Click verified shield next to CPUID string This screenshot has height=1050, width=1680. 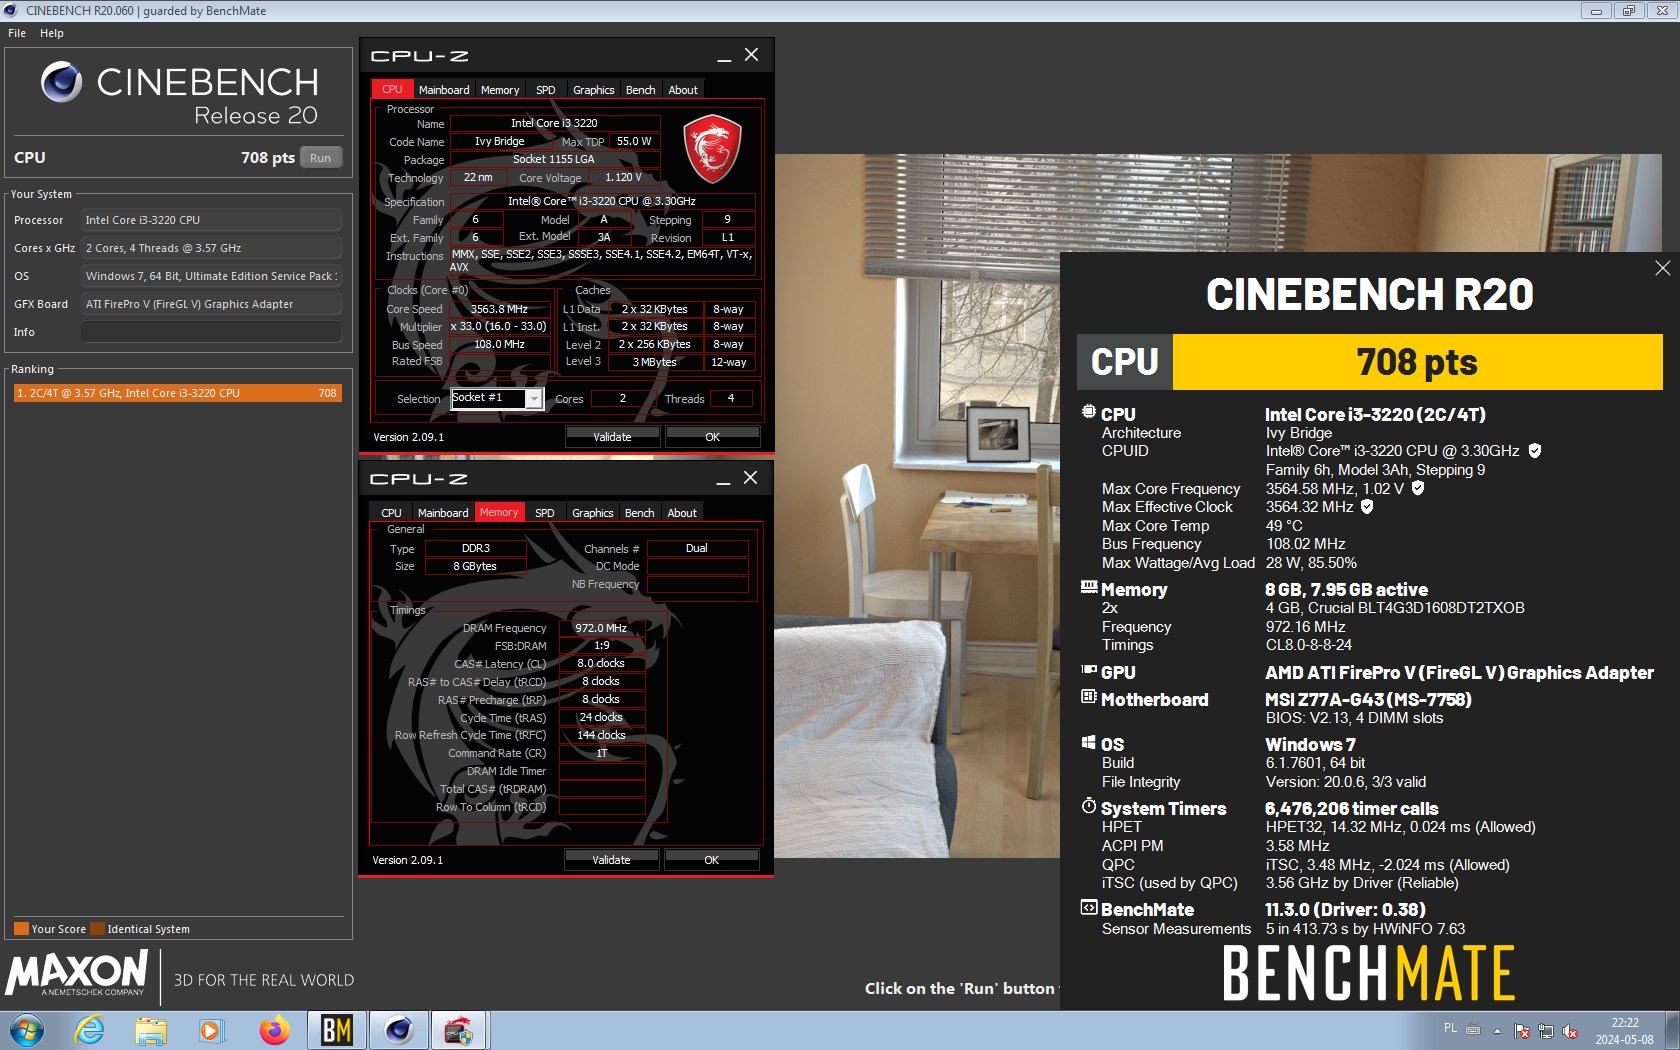[1535, 451]
